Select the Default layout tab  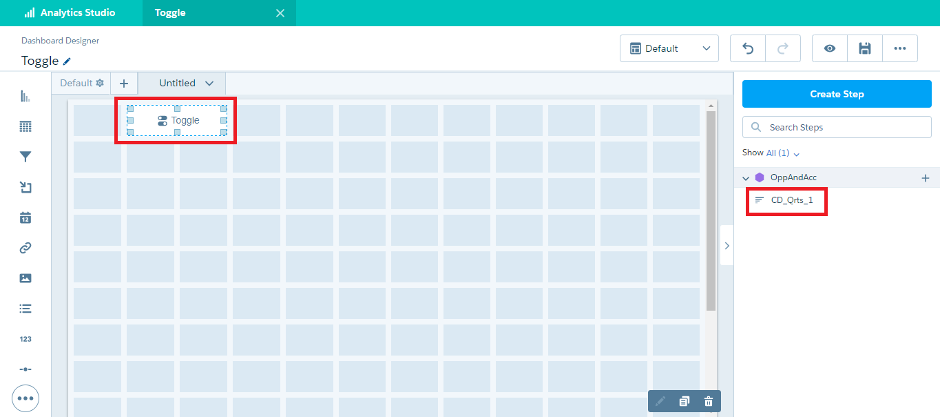82,83
